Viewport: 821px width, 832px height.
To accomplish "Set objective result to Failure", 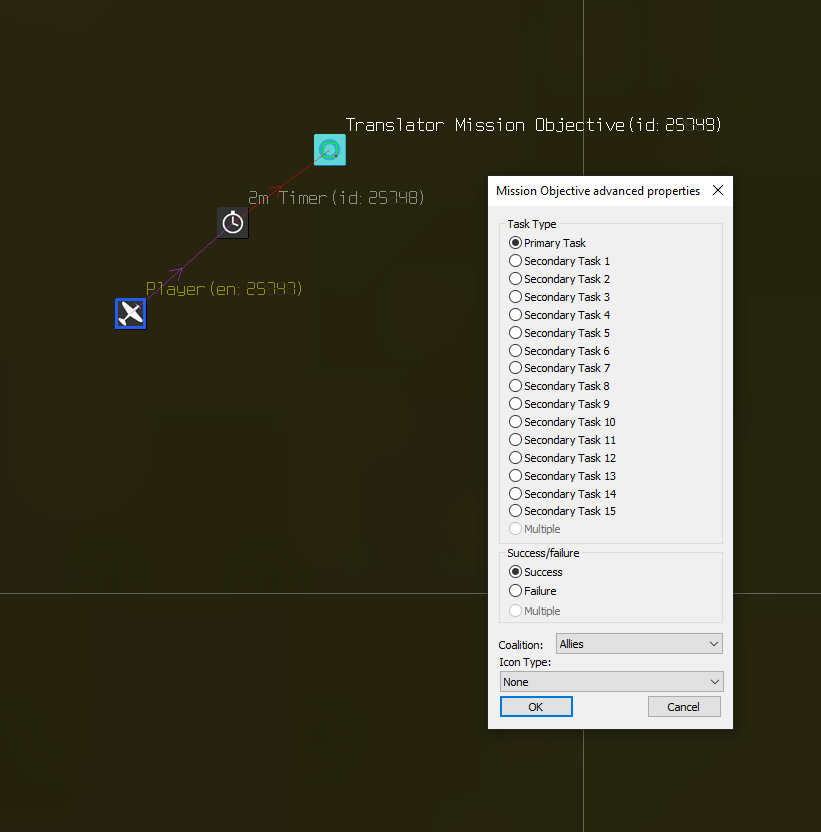I will [x=516, y=591].
